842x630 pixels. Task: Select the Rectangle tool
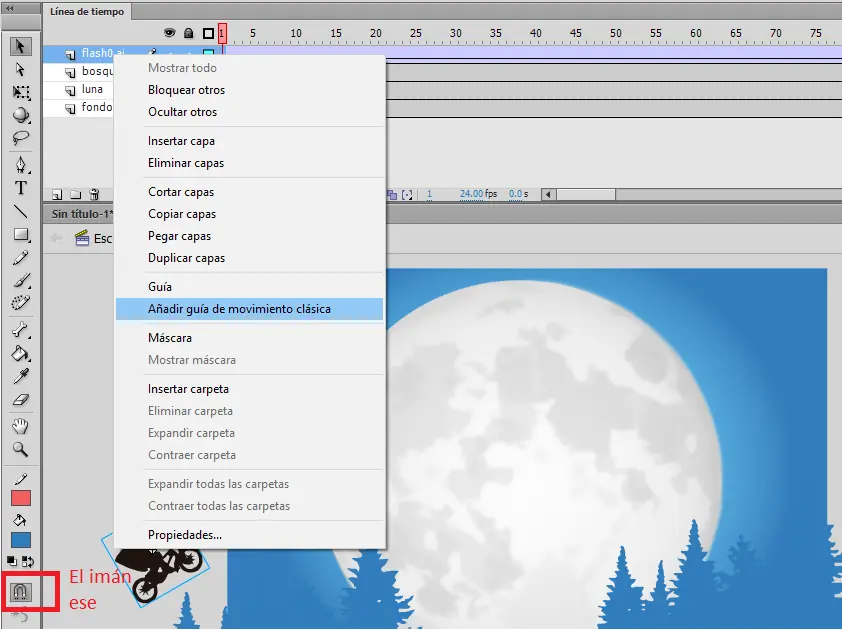pyautogui.click(x=20, y=235)
